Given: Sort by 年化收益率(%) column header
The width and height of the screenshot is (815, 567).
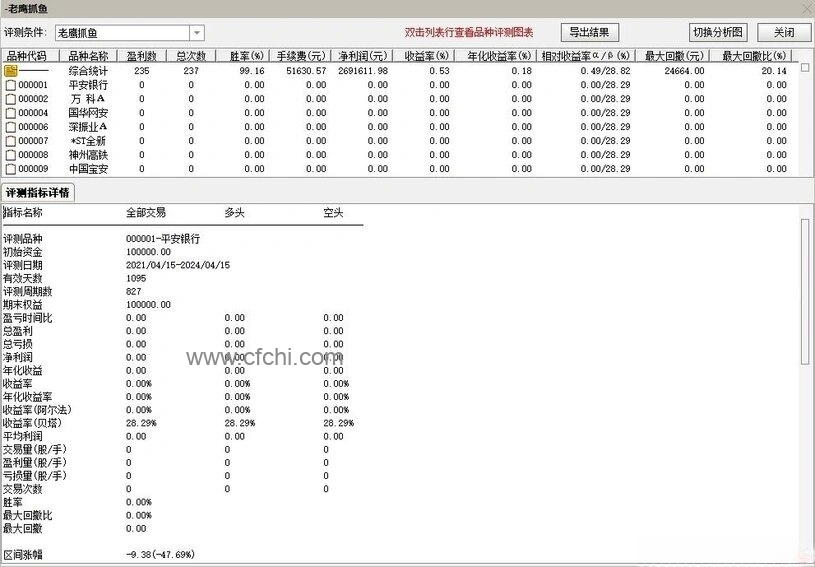Looking at the screenshot, I should point(496,56).
